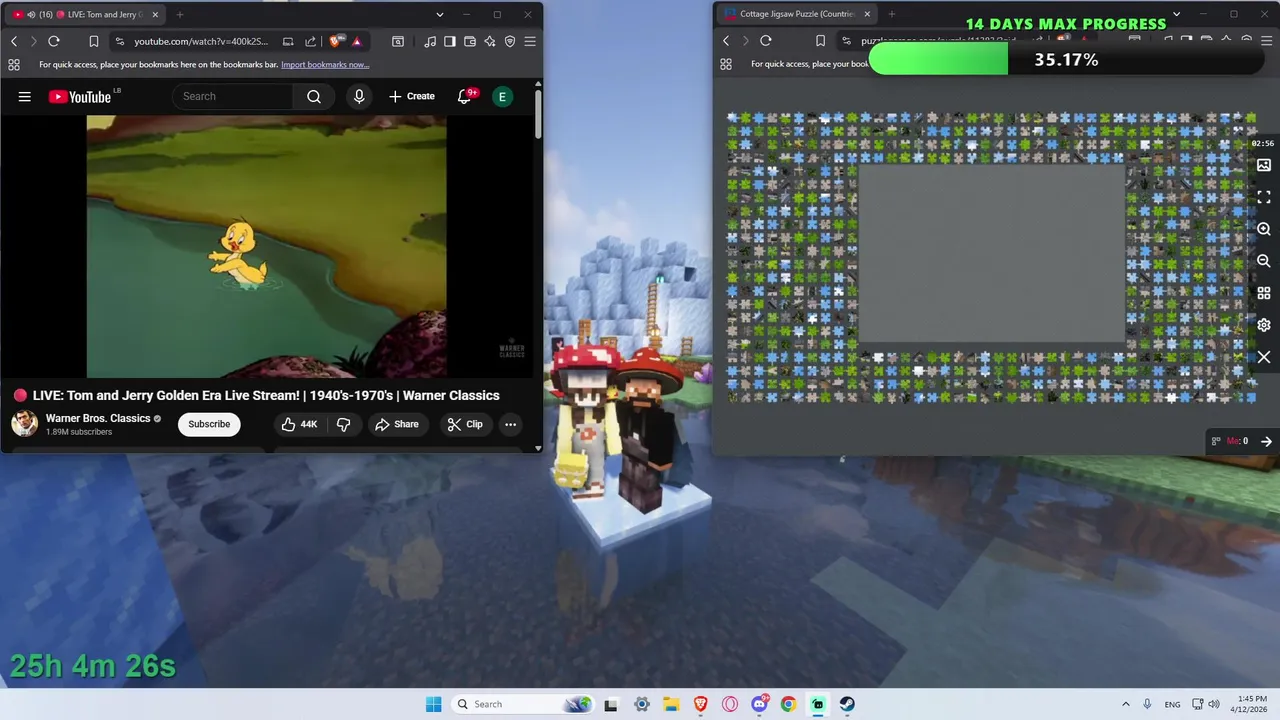Click the arrow next to Me: 0

pyautogui.click(x=1266, y=441)
